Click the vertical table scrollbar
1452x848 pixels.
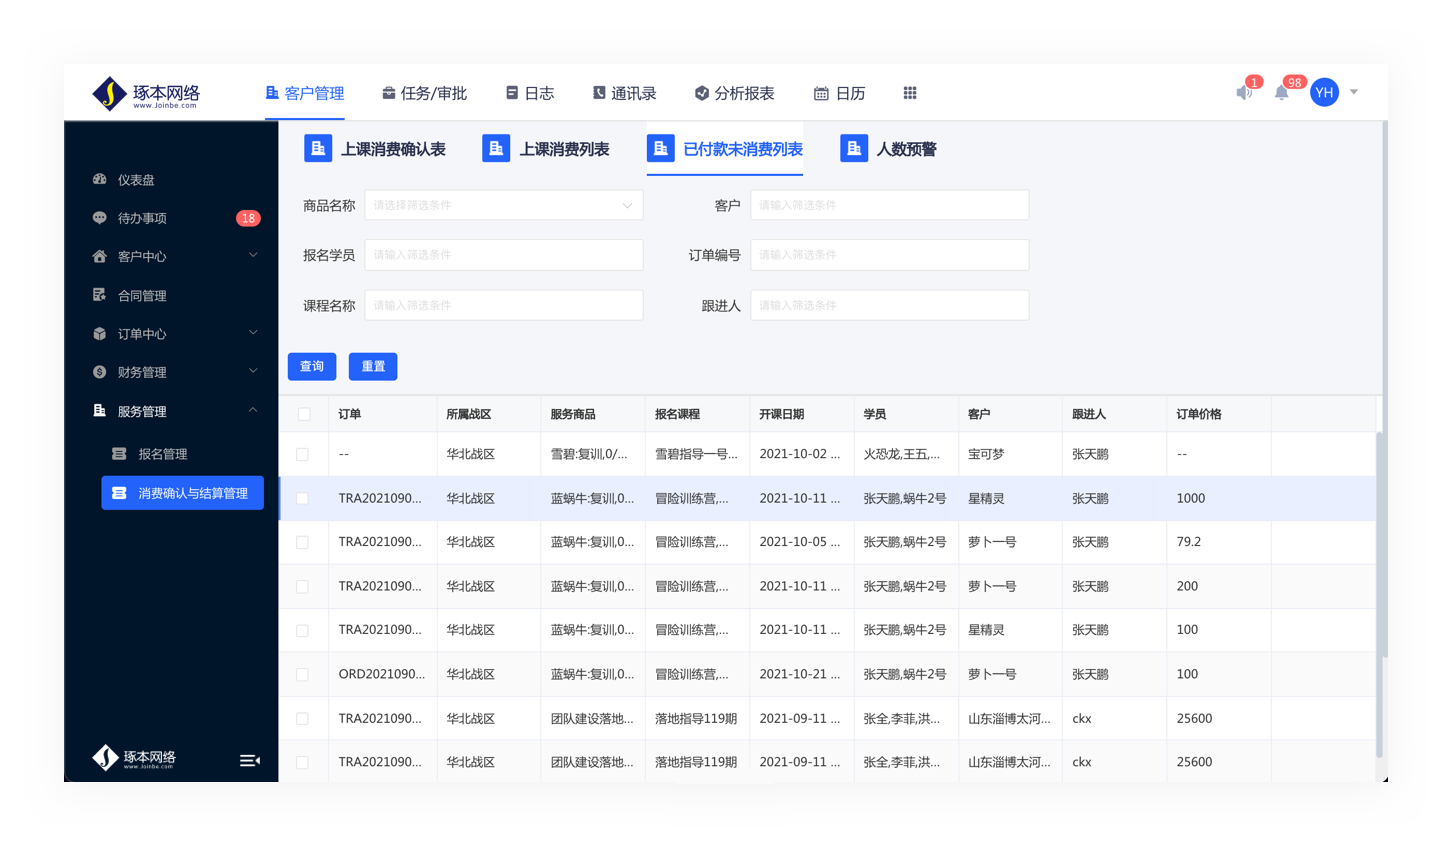[1380, 594]
